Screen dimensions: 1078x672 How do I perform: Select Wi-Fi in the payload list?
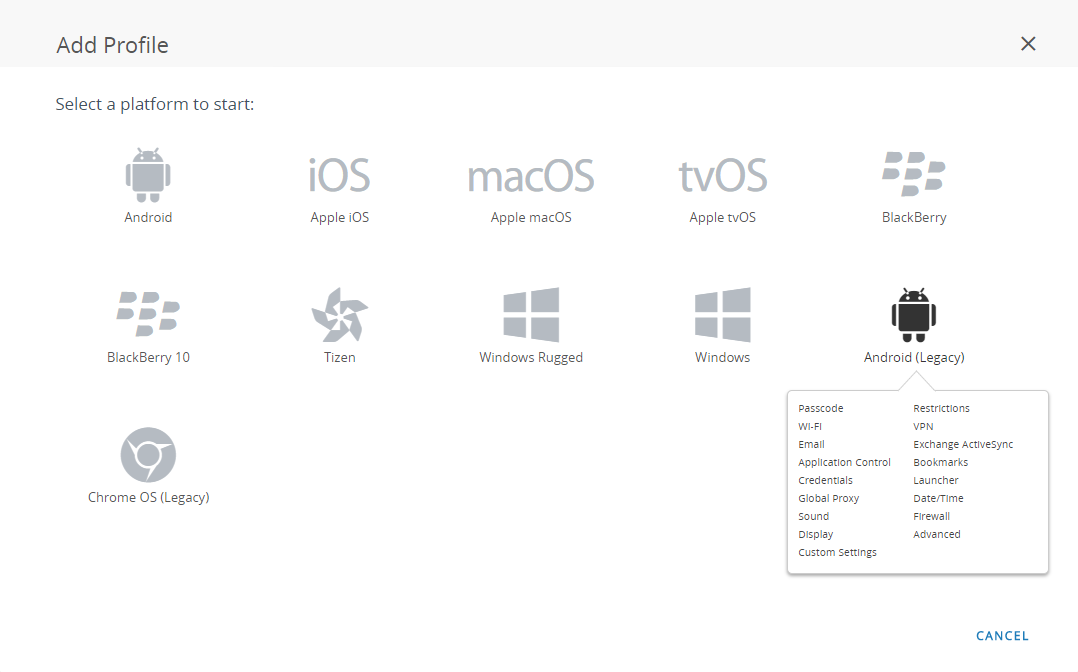tap(810, 426)
